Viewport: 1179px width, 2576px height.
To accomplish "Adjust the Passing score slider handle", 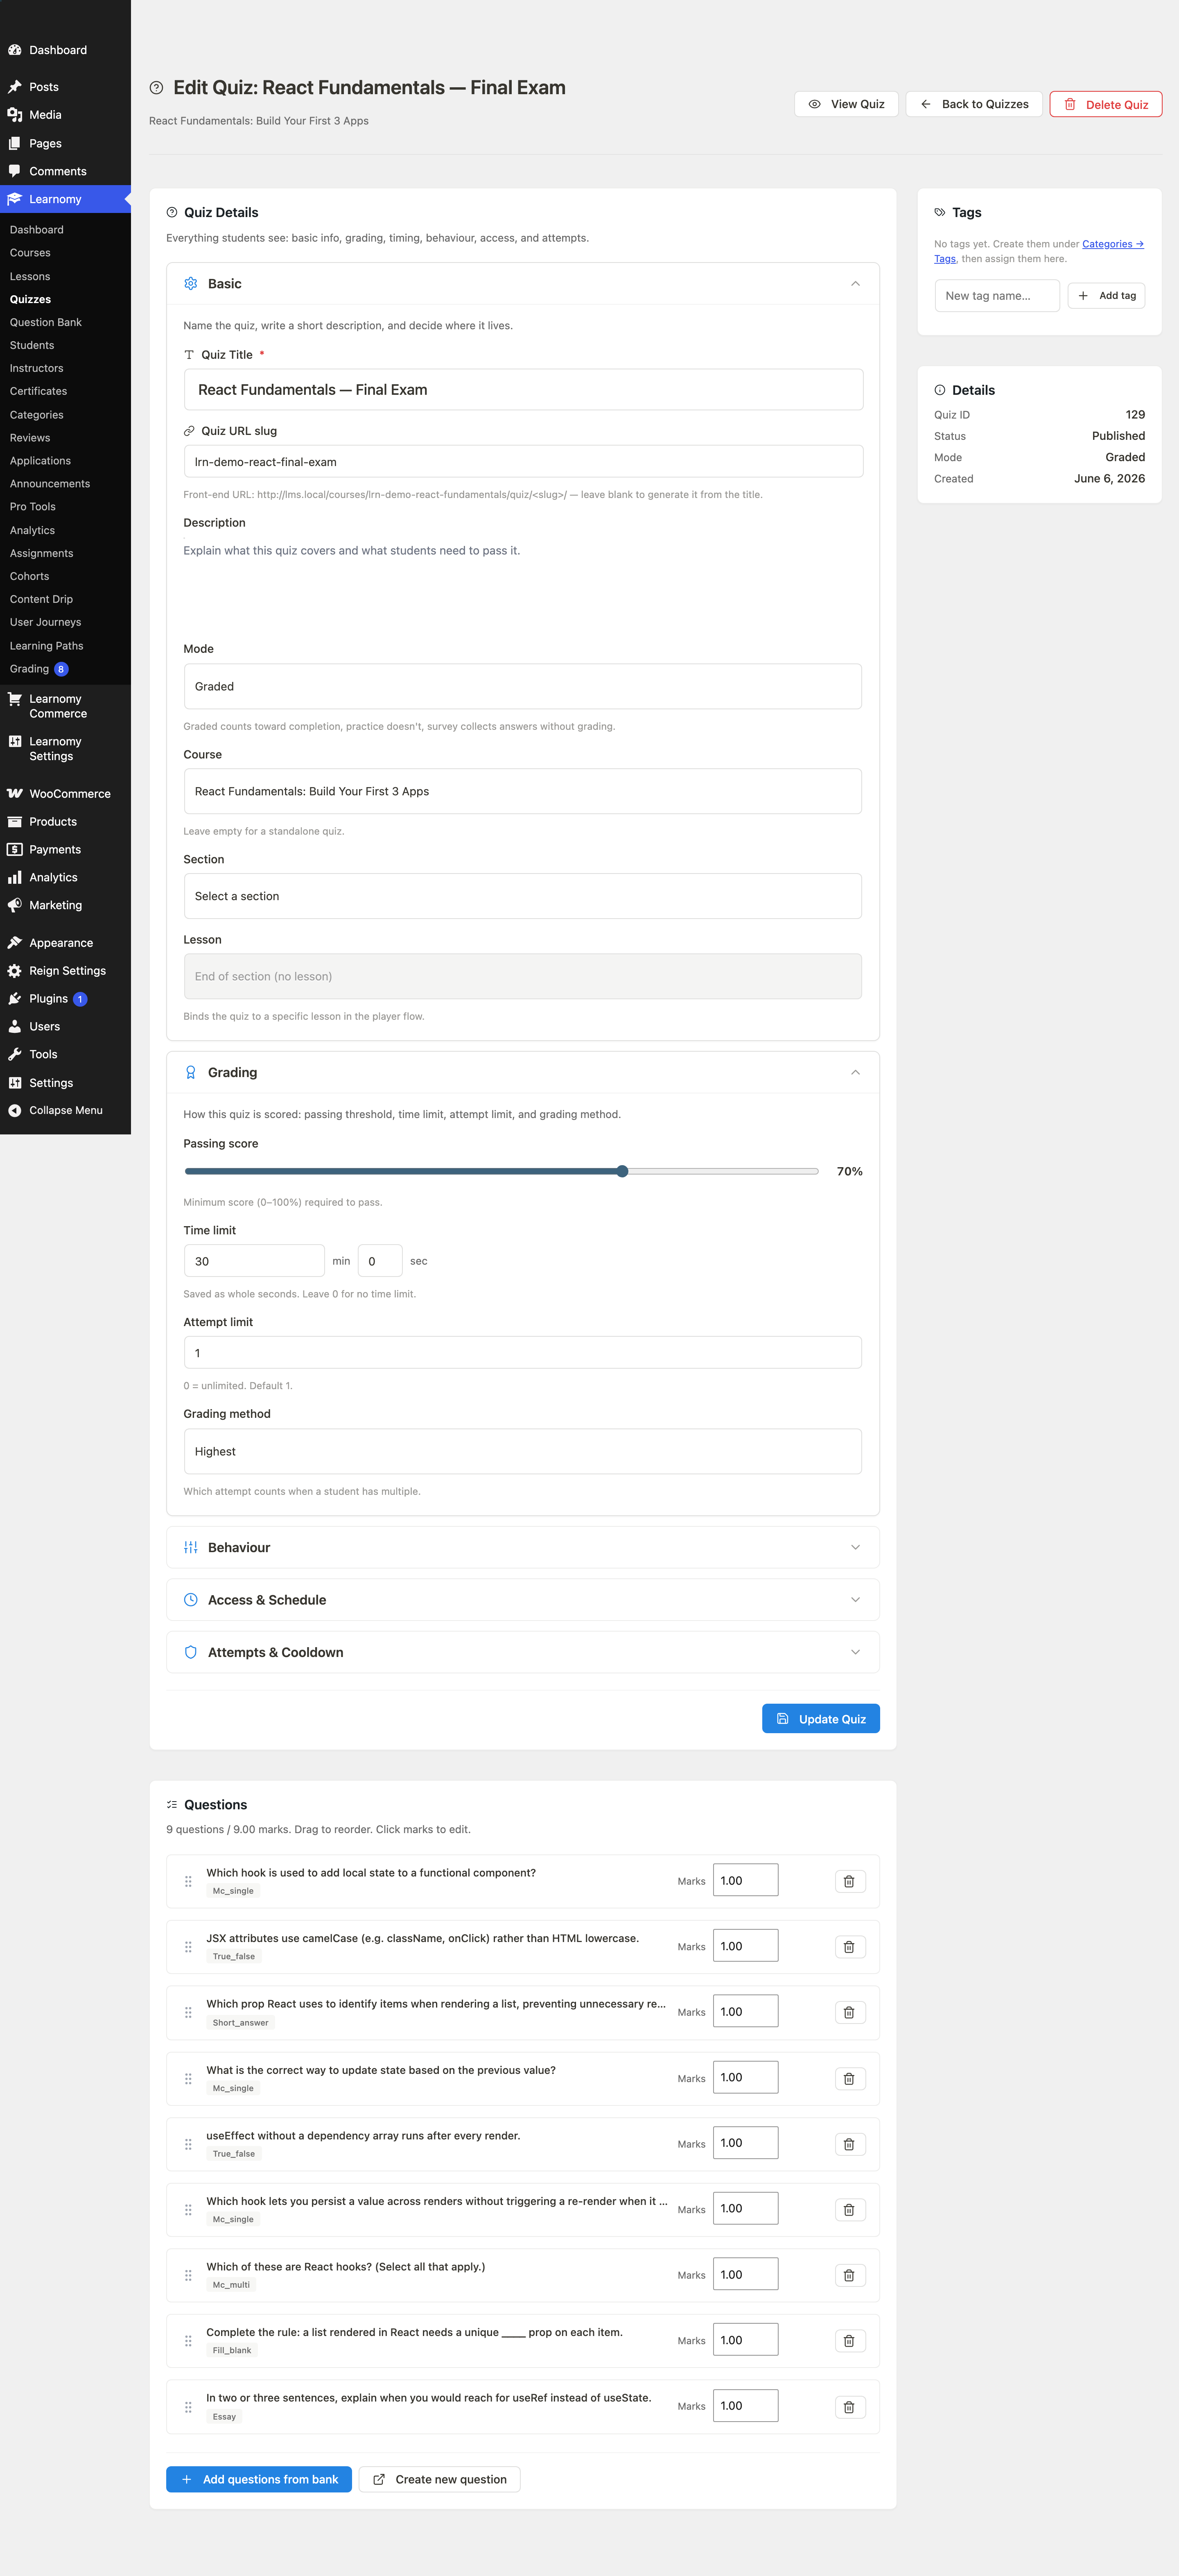I will coord(622,1171).
